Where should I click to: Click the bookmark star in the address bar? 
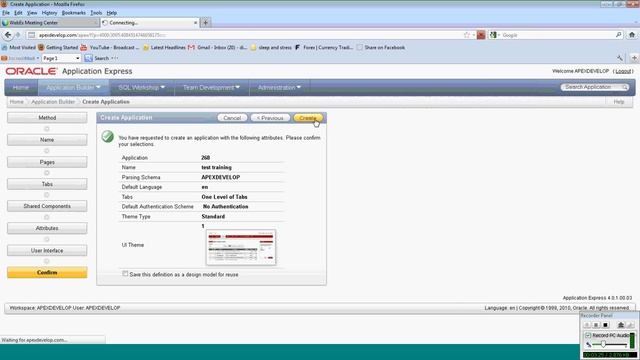point(467,35)
